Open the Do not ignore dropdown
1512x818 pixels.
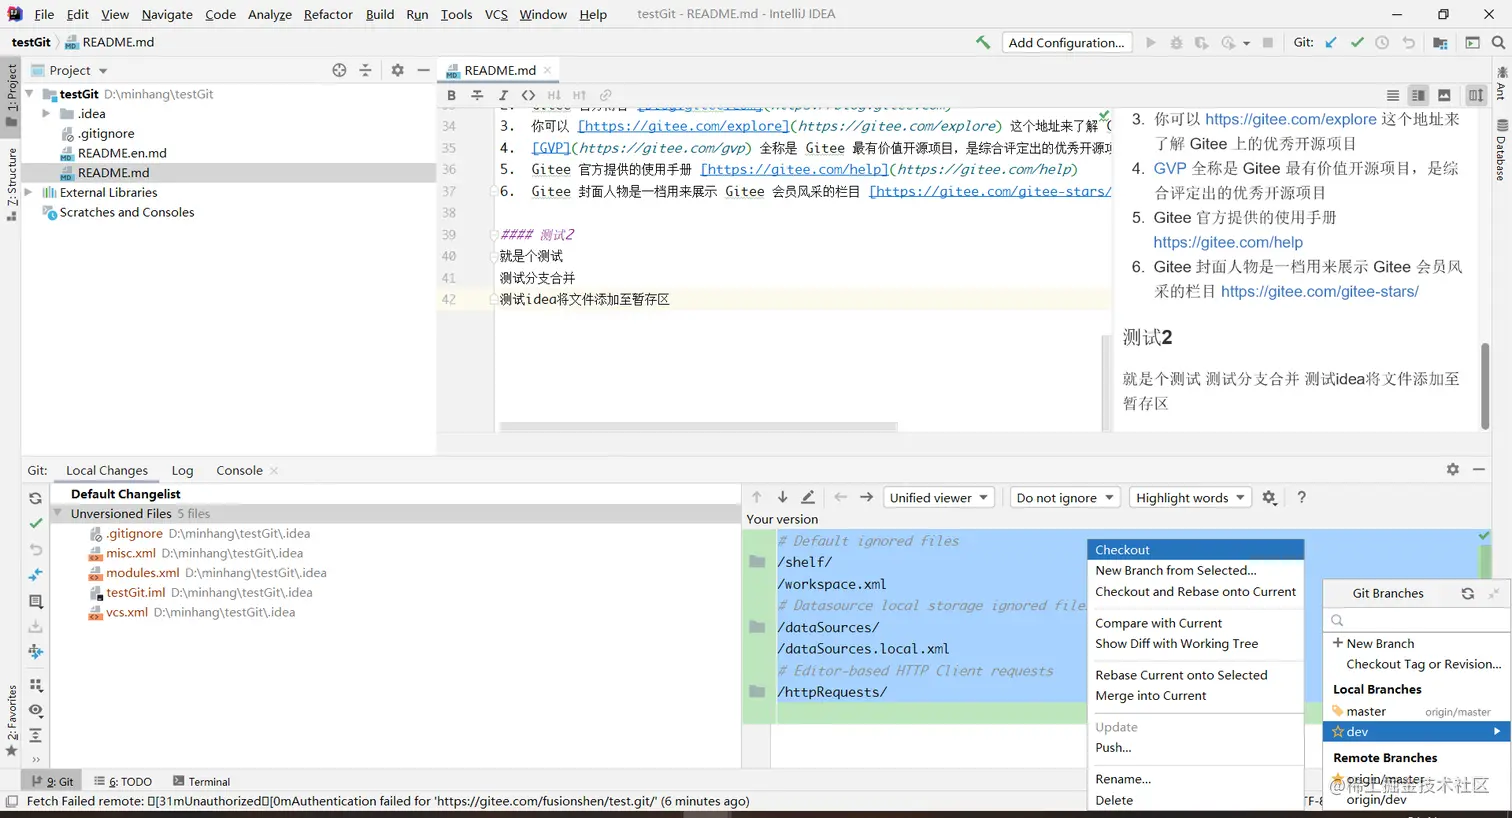pyautogui.click(x=1066, y=497)
